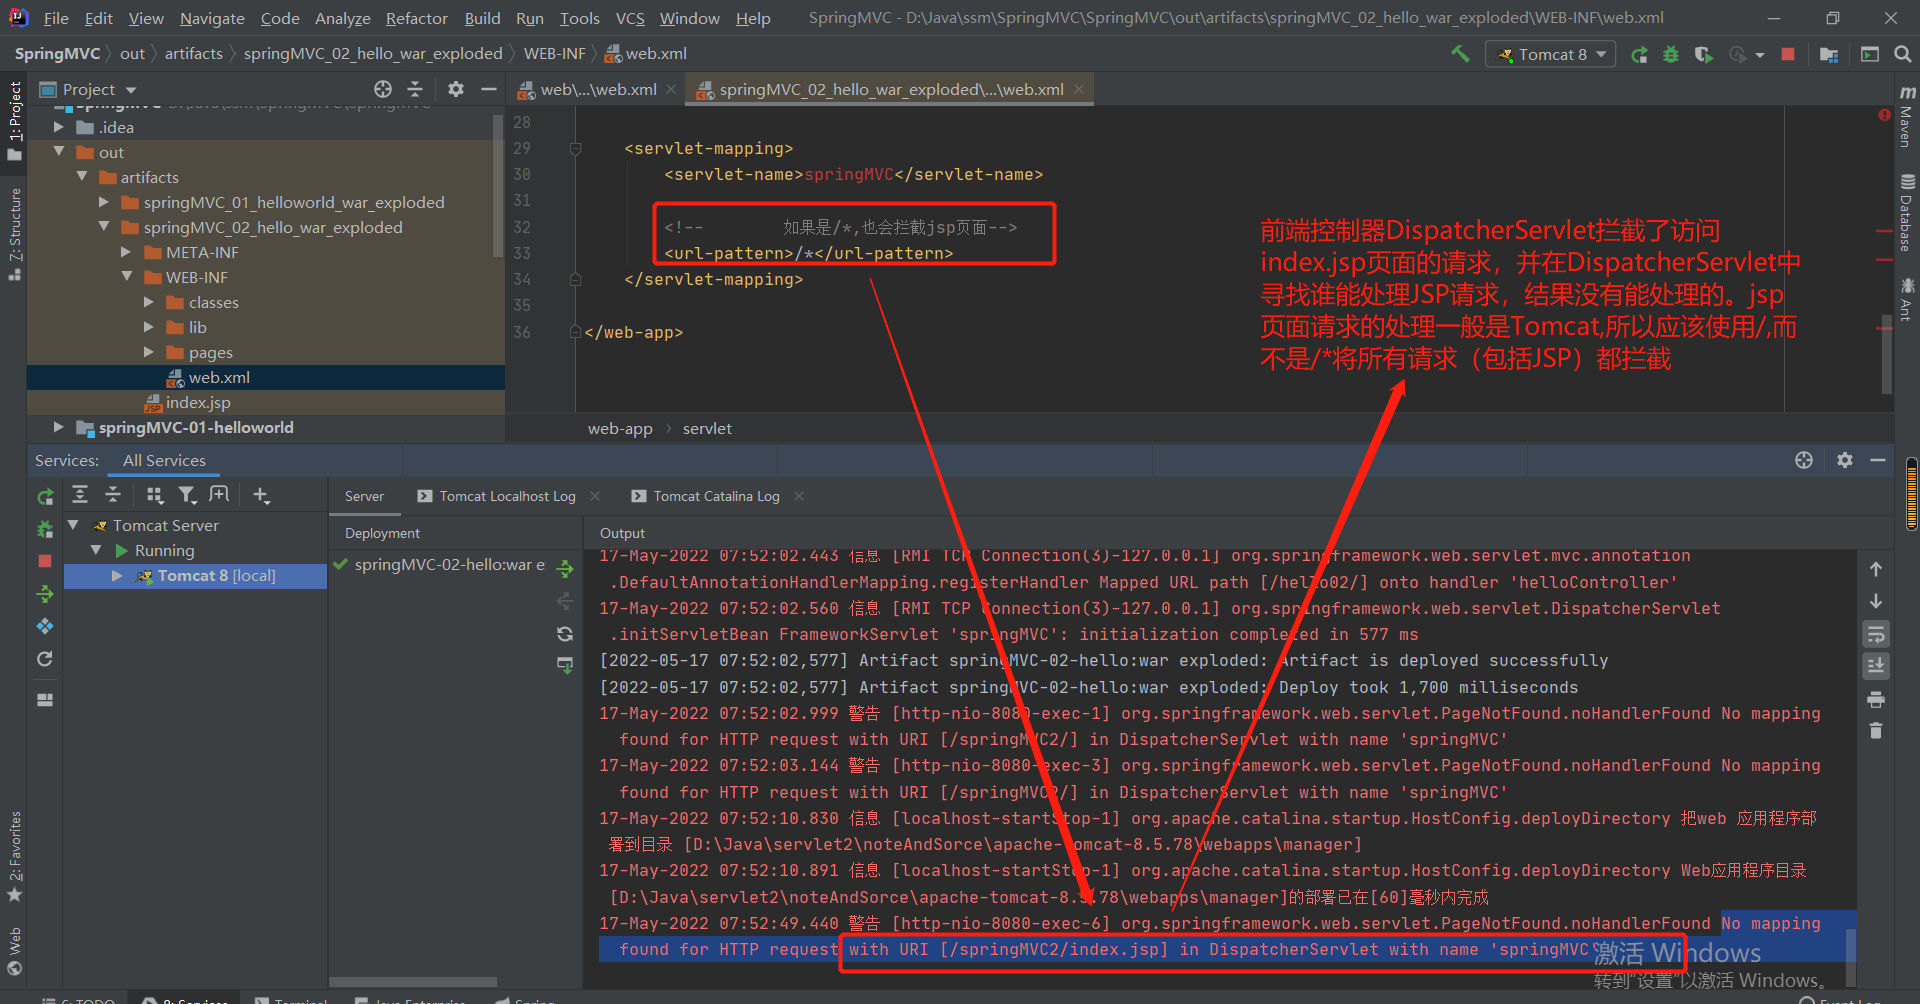Select the Tomcat 8 [local] server node
This screenshot has height=1004, width=1920.
point(195,575)
